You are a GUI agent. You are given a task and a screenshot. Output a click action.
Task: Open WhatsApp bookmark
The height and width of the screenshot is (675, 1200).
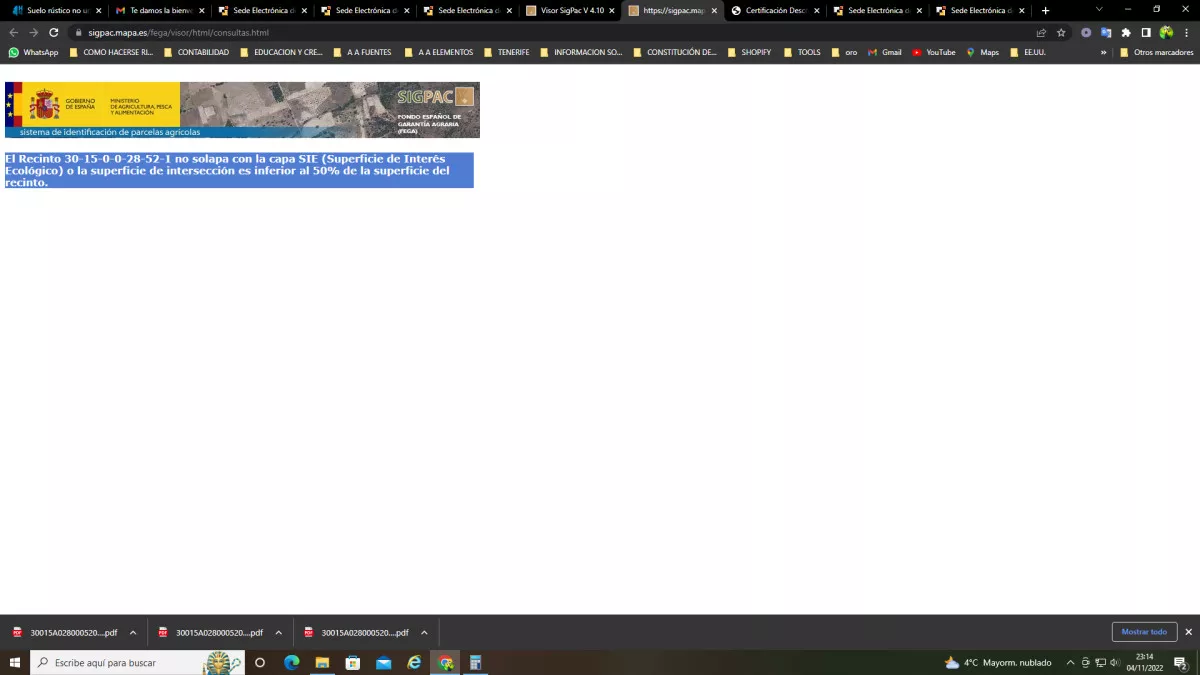point(33,52)
